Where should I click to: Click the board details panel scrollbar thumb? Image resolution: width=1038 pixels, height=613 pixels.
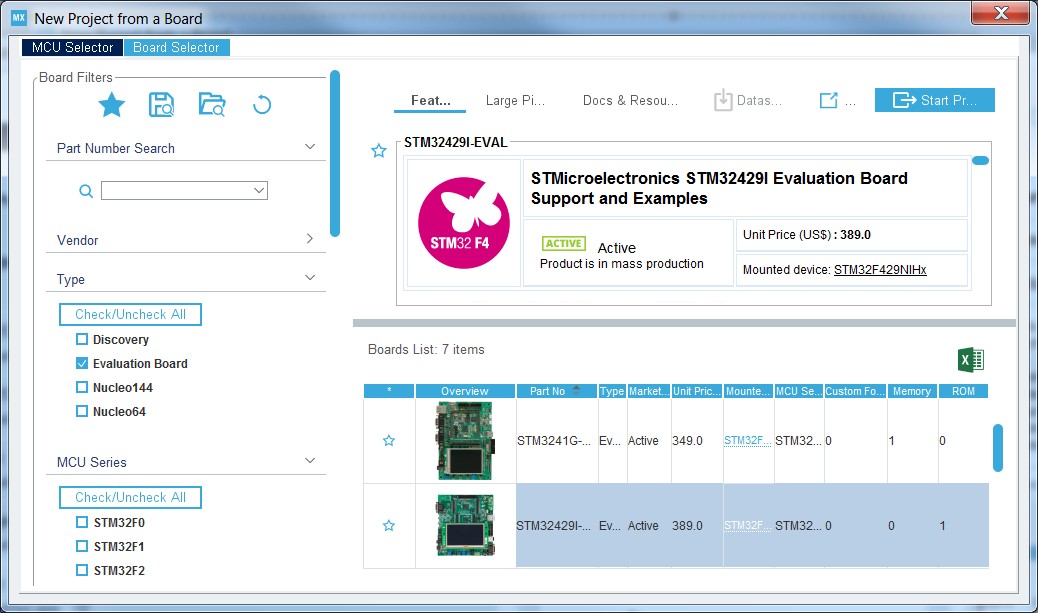click(980, 160)
